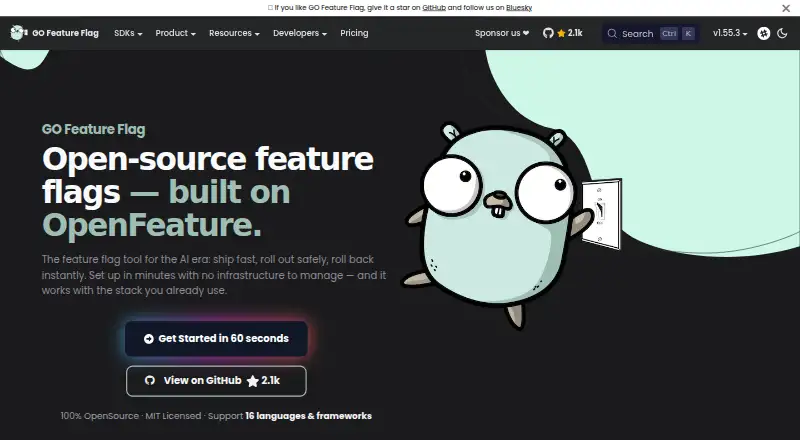Click the 'OpenFeature.' headline word
800x440 pixels.
(x=152, y=225)
